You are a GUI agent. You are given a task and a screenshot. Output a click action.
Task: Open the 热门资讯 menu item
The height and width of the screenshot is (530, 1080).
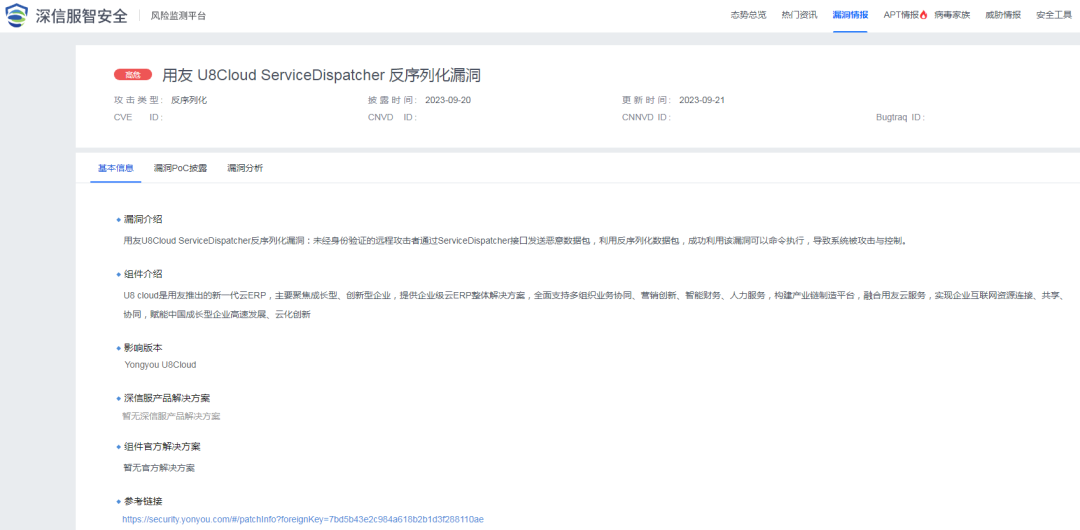(x=799, y=15)
